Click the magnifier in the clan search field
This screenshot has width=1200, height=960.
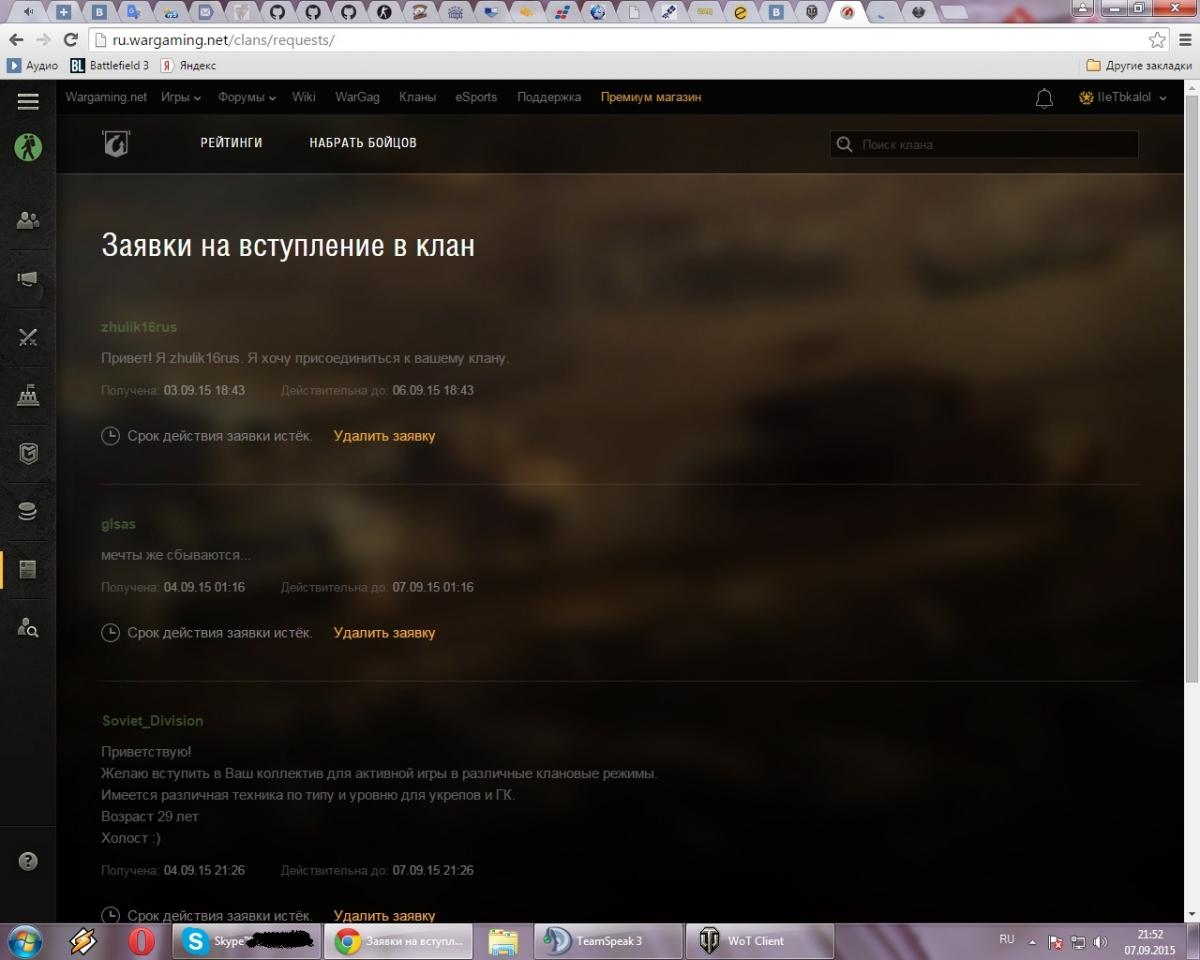tap(845, 144)
